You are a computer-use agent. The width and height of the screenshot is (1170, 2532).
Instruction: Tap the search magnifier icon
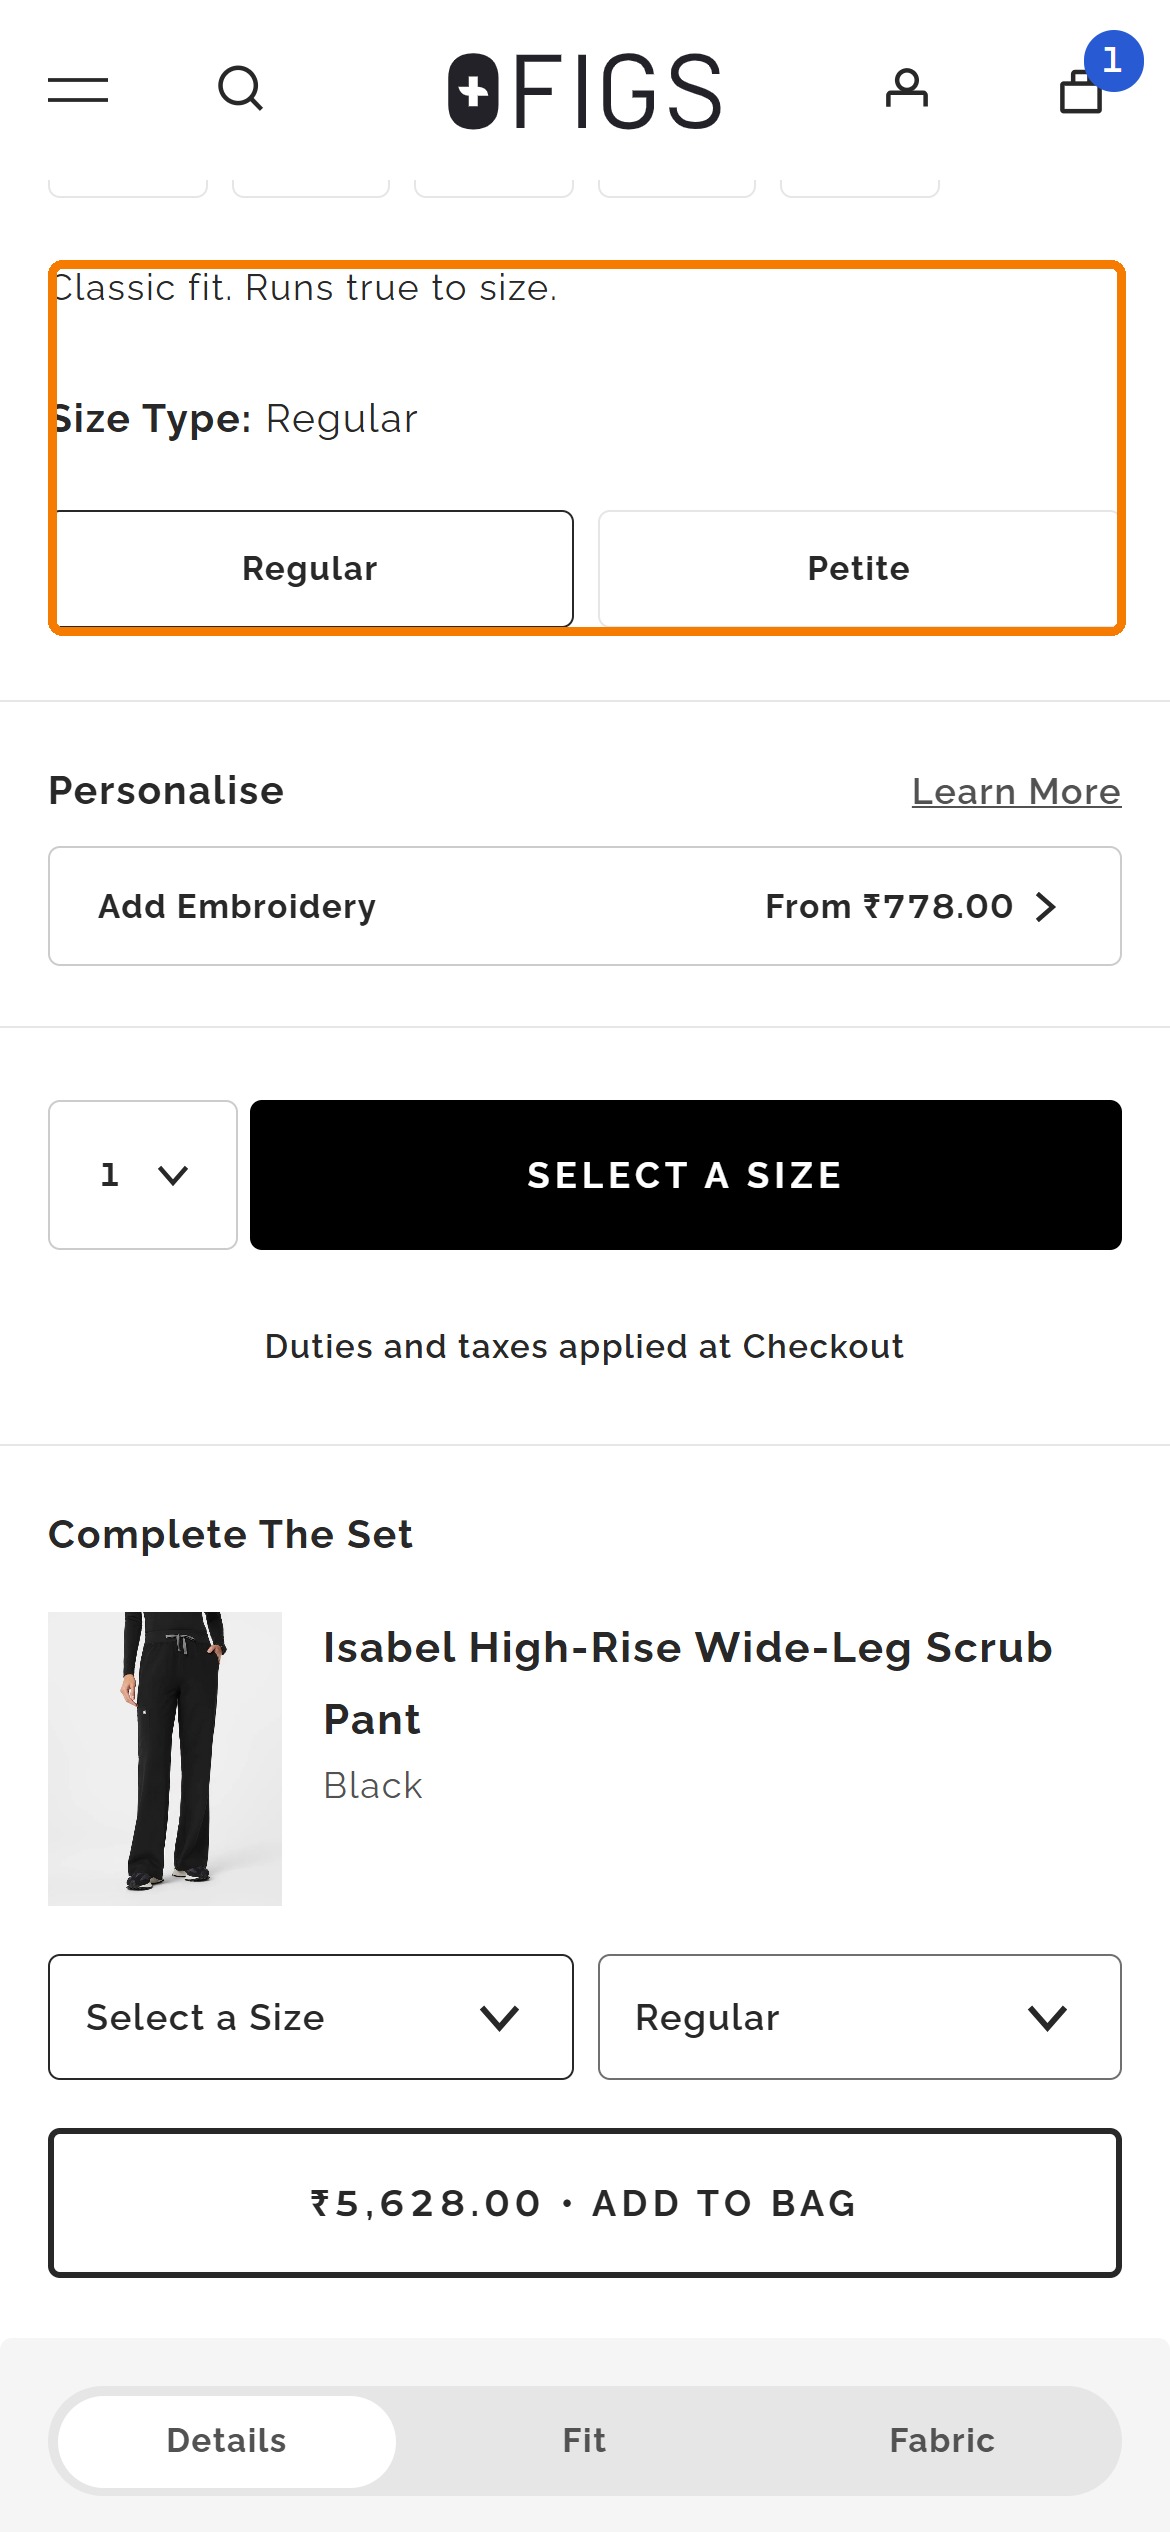click(x=240, y=89)
